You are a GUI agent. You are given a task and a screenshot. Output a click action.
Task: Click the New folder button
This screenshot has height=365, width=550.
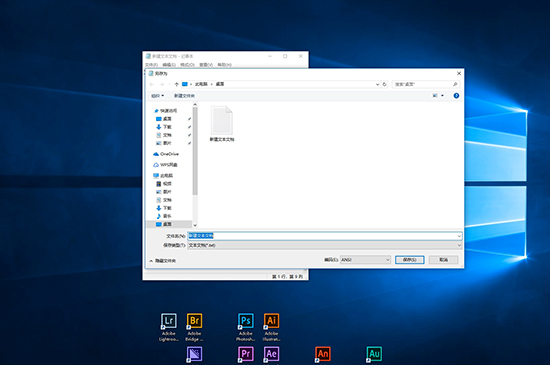click(x=184, y=95)
